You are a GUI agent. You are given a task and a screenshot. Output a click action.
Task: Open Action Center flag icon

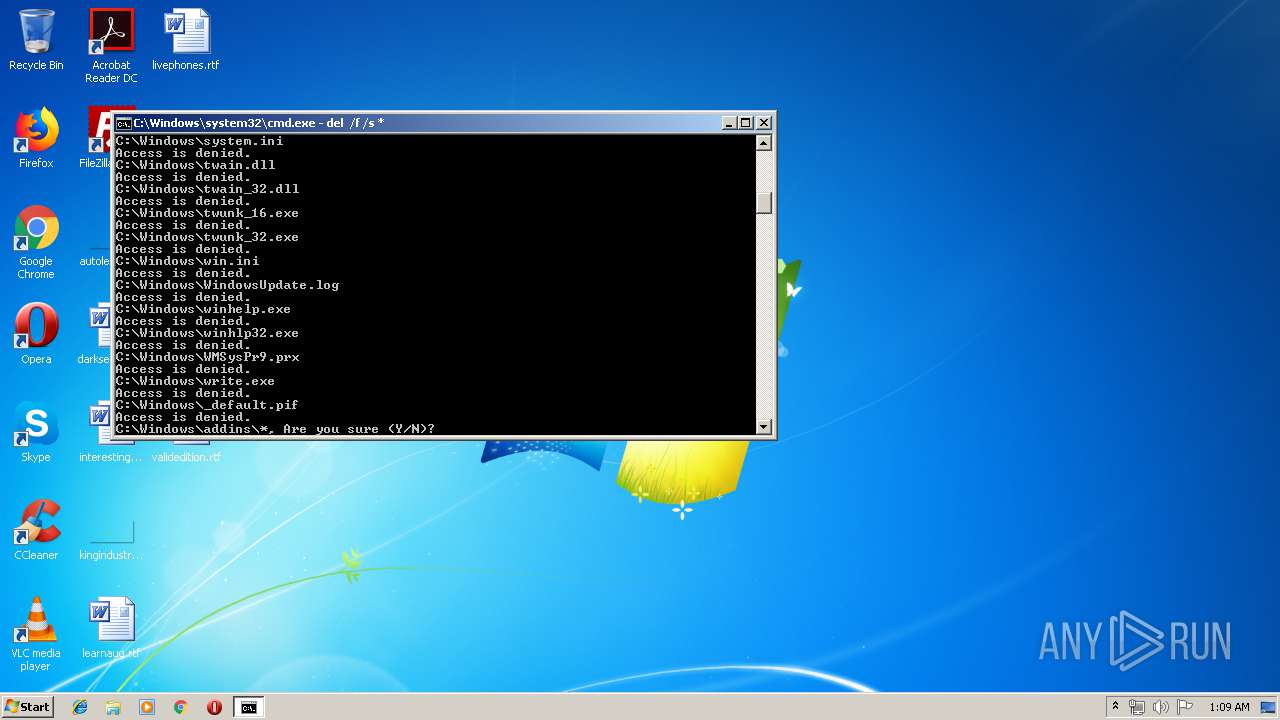tap(1185, 707)
